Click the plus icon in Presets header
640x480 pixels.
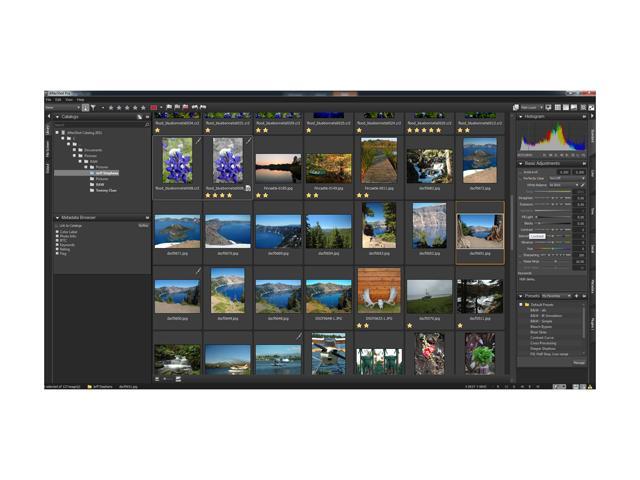pos(576,296)
